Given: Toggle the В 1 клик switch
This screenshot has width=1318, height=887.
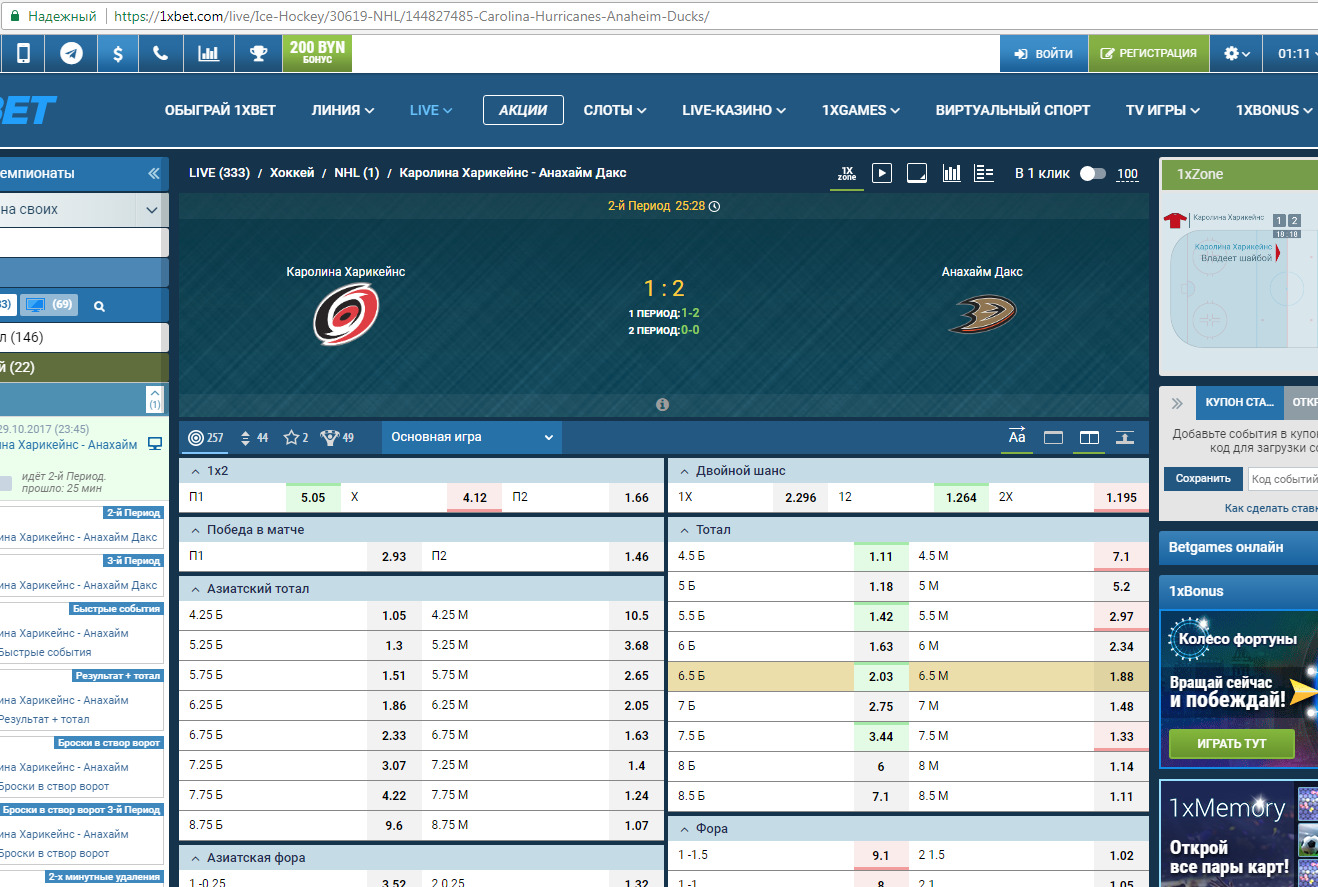Looking at the screenshot, I should click(1093, 173).
